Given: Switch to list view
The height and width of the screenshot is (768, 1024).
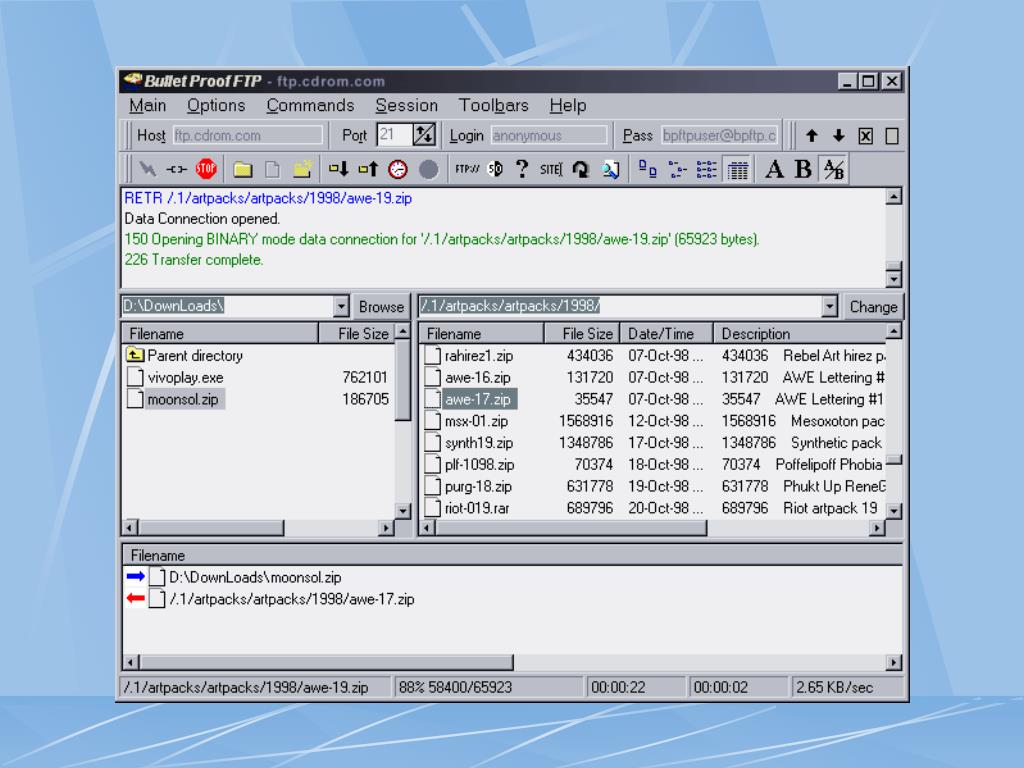Looking at the screenshot, I should click(x=707, y=170).
